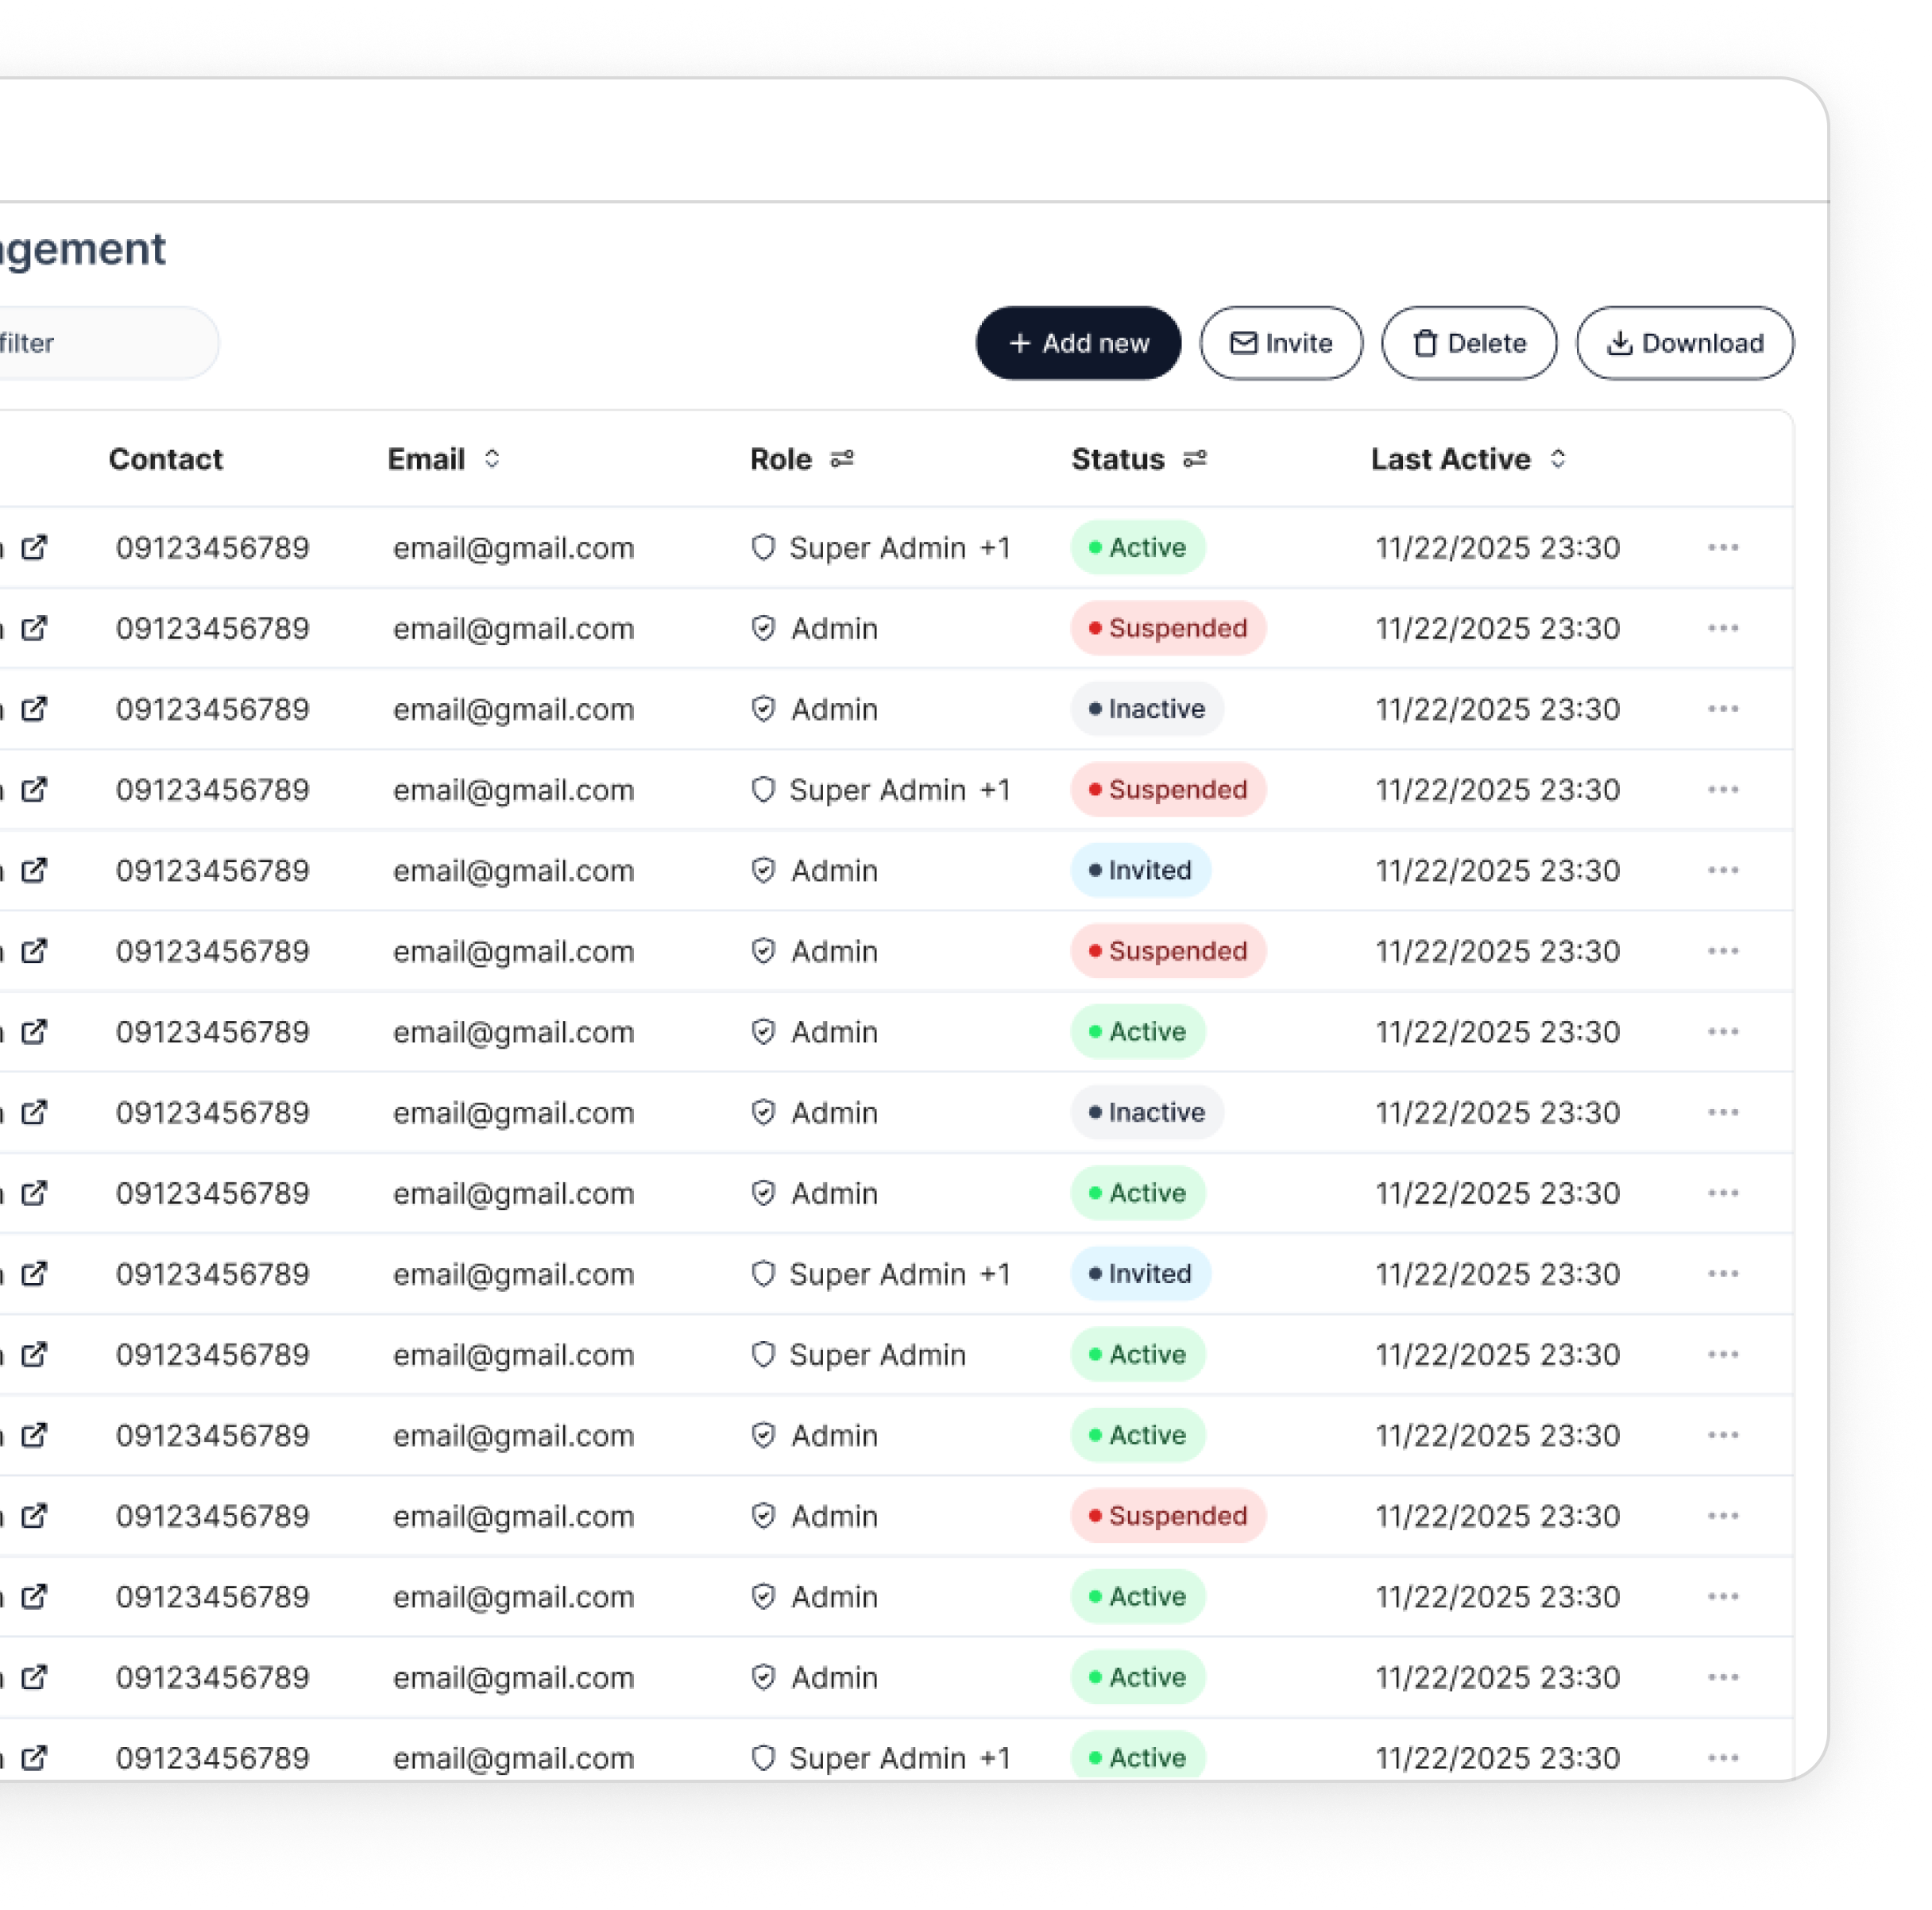Image resolution: width=1932 pixels, height=1910 pixels.
Task: Open the Role column filter icon
Action: click(842, 459)
